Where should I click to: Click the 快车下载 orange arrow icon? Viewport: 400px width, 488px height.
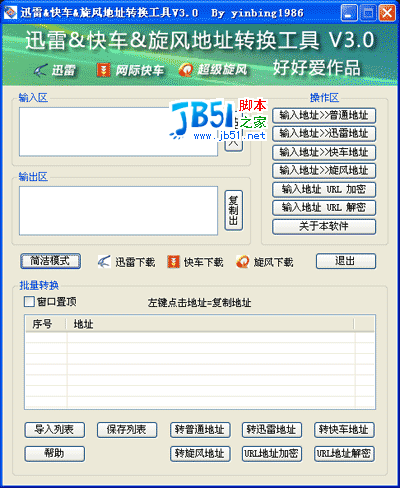tap(173, 262)
